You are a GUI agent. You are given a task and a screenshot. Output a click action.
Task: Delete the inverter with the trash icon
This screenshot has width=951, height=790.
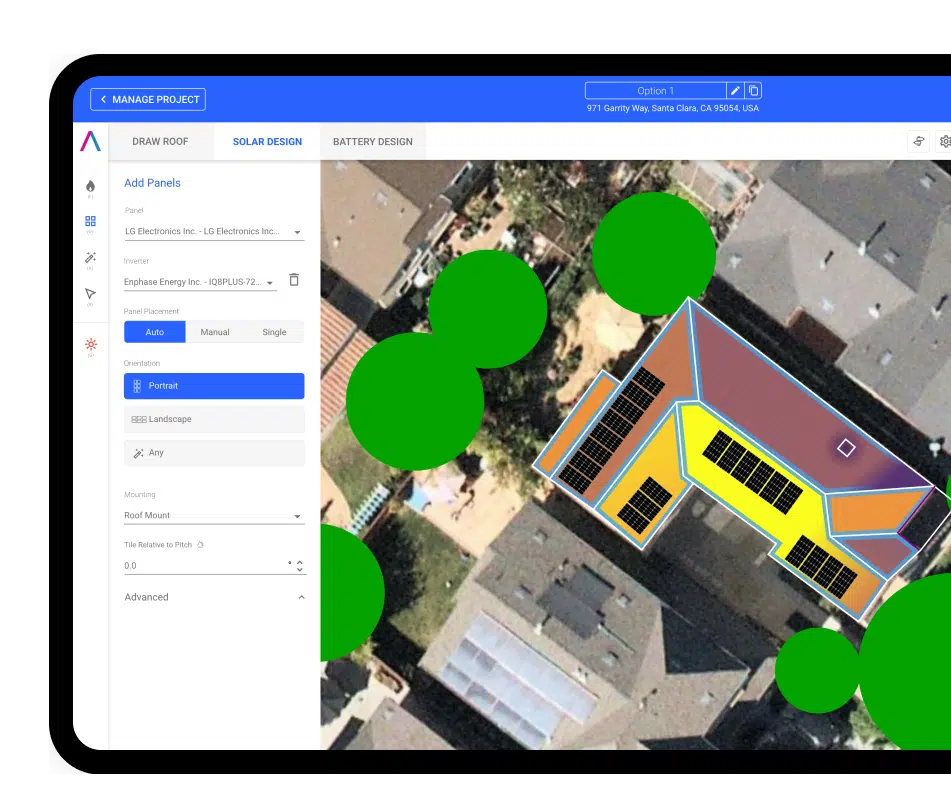[294, 280]
